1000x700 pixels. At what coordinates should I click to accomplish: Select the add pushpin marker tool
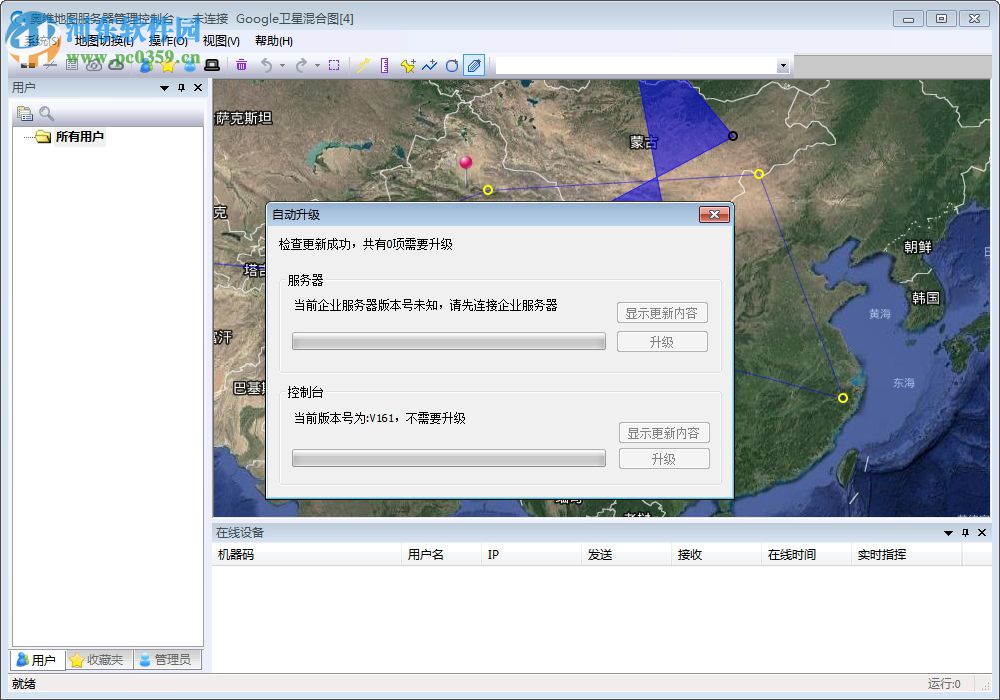(x=407, y=65)
